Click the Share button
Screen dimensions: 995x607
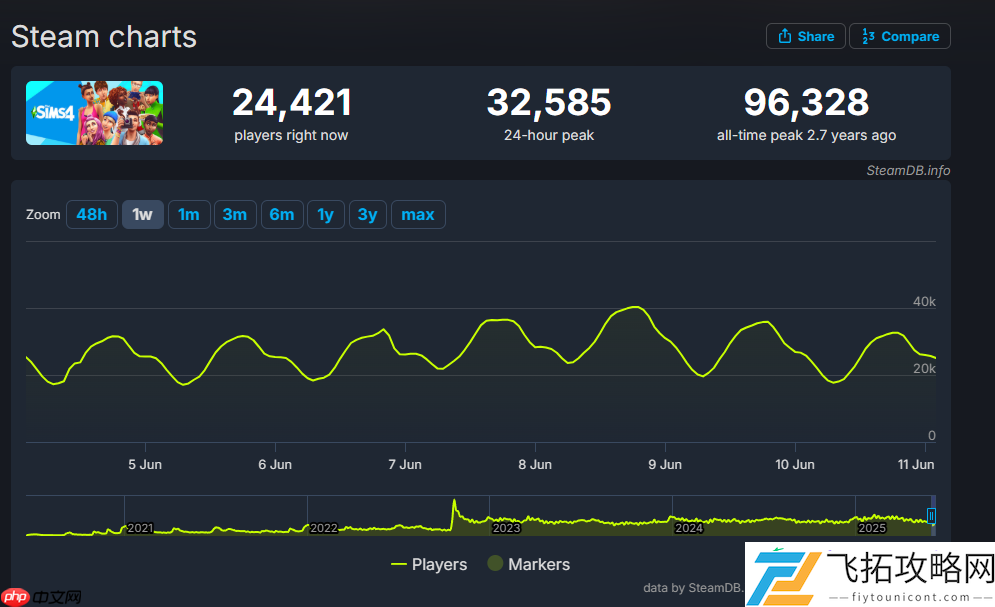806,36
